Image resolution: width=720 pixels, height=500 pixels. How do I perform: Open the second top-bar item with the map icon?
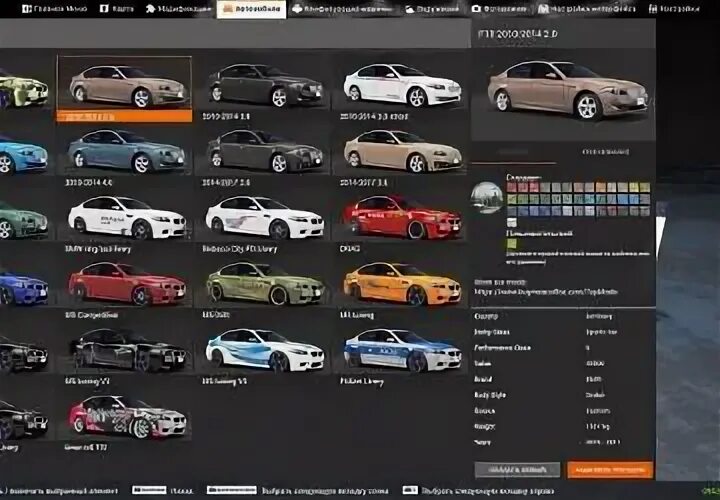(x=117, y=9)
